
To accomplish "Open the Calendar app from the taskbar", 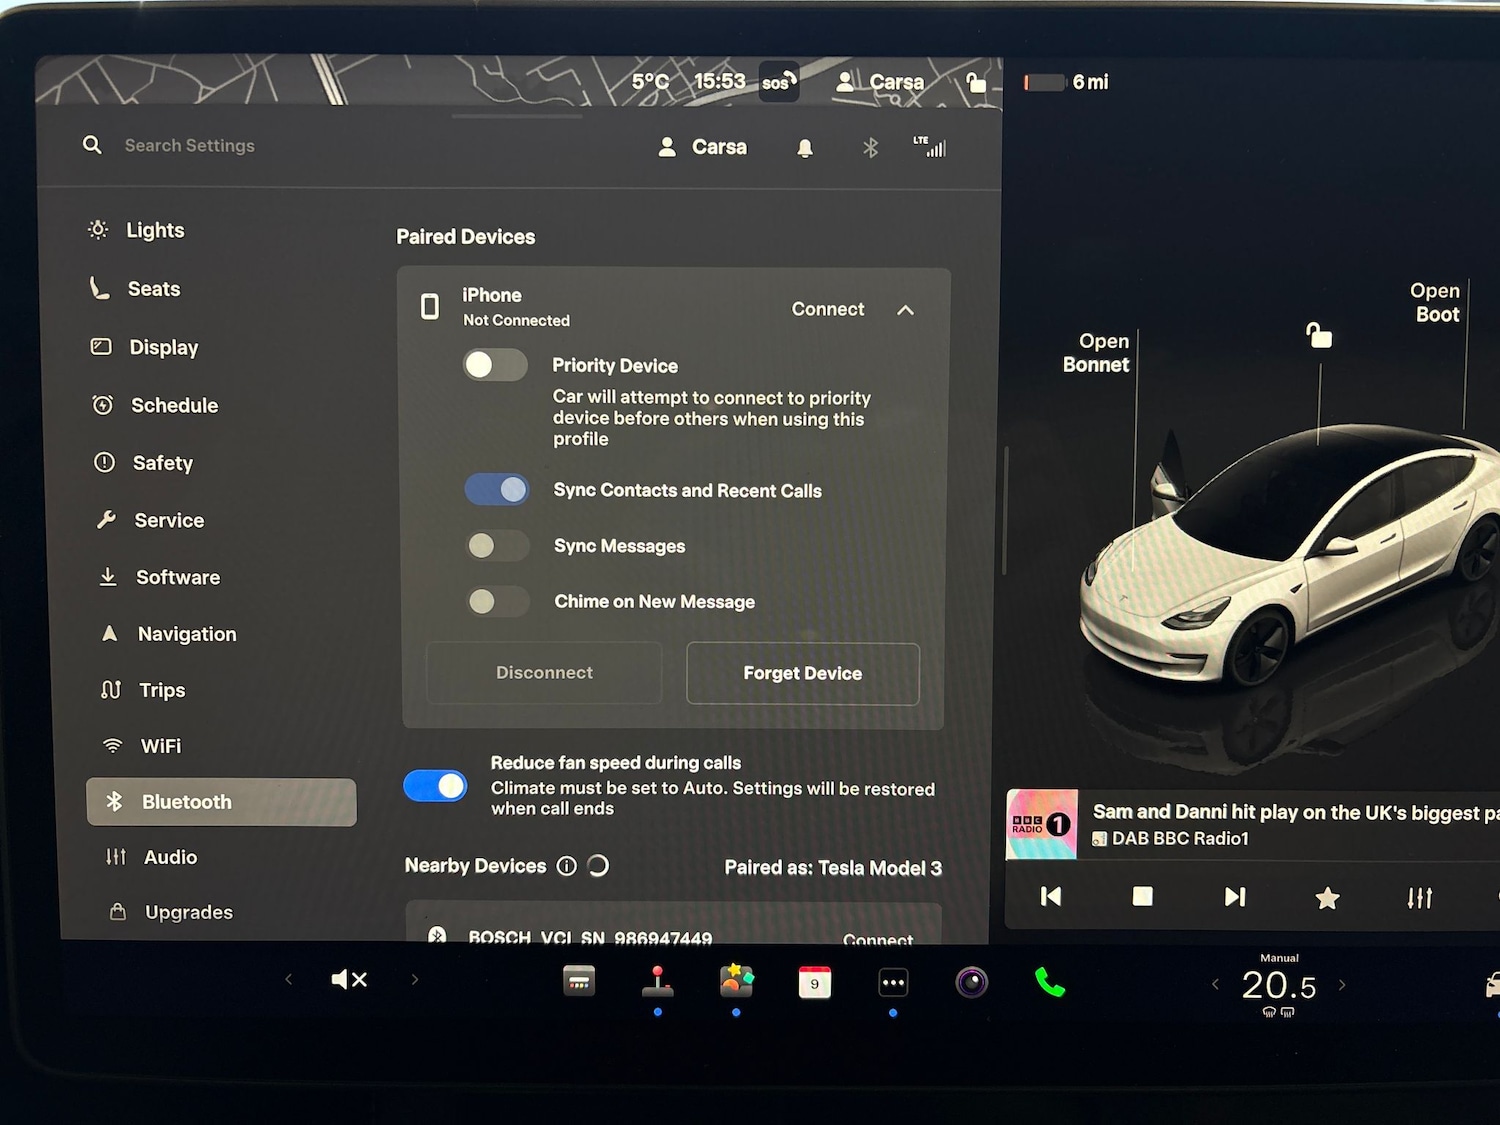I will 814,983.
